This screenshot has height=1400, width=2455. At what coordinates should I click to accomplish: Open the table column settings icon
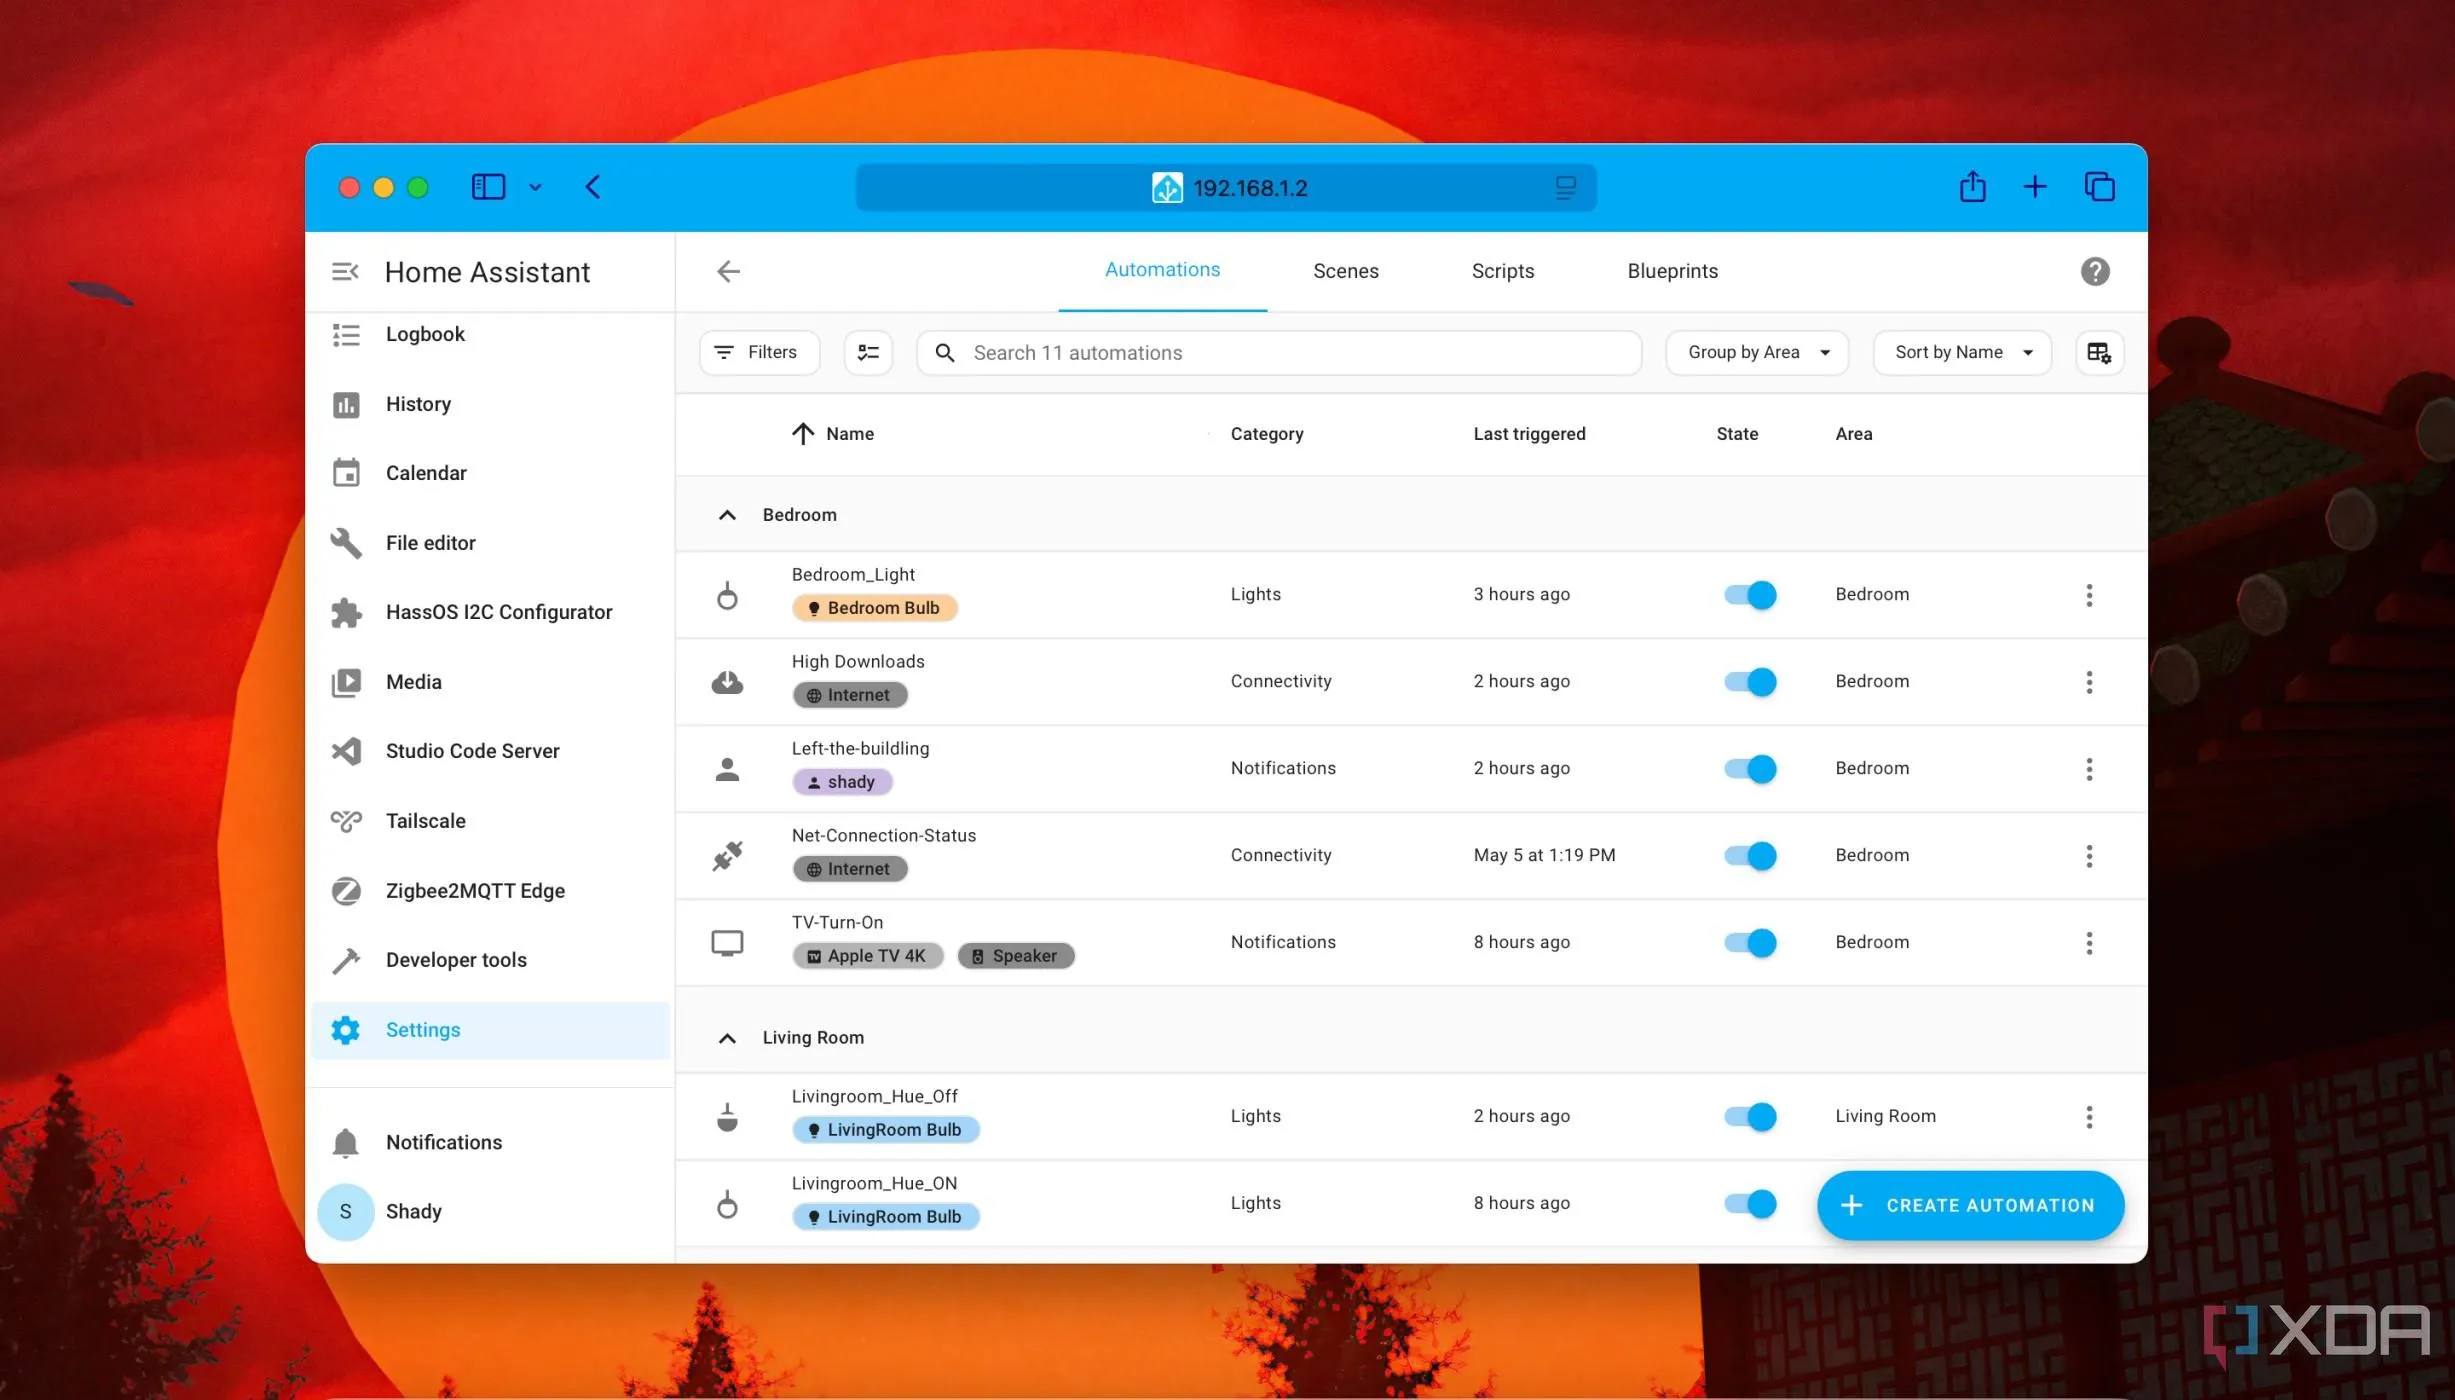pos(2098,352)
